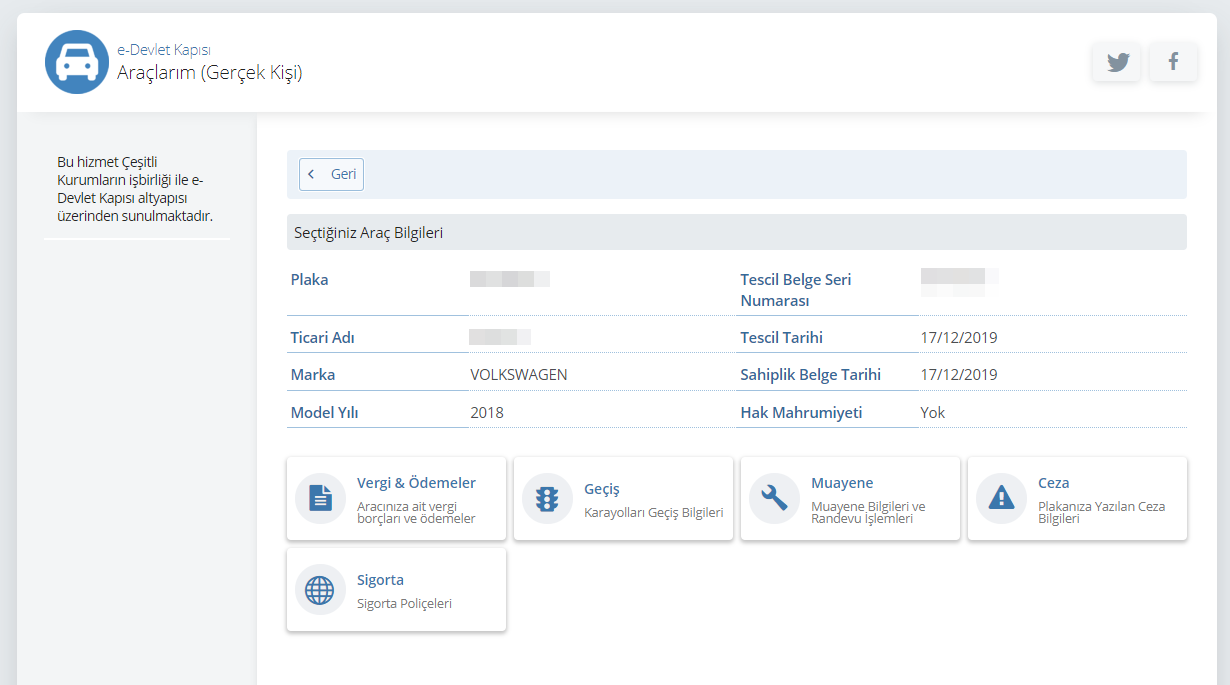Share the page via the Twitter icon
Screen dimensions: 1230x685
point(1117,62)
